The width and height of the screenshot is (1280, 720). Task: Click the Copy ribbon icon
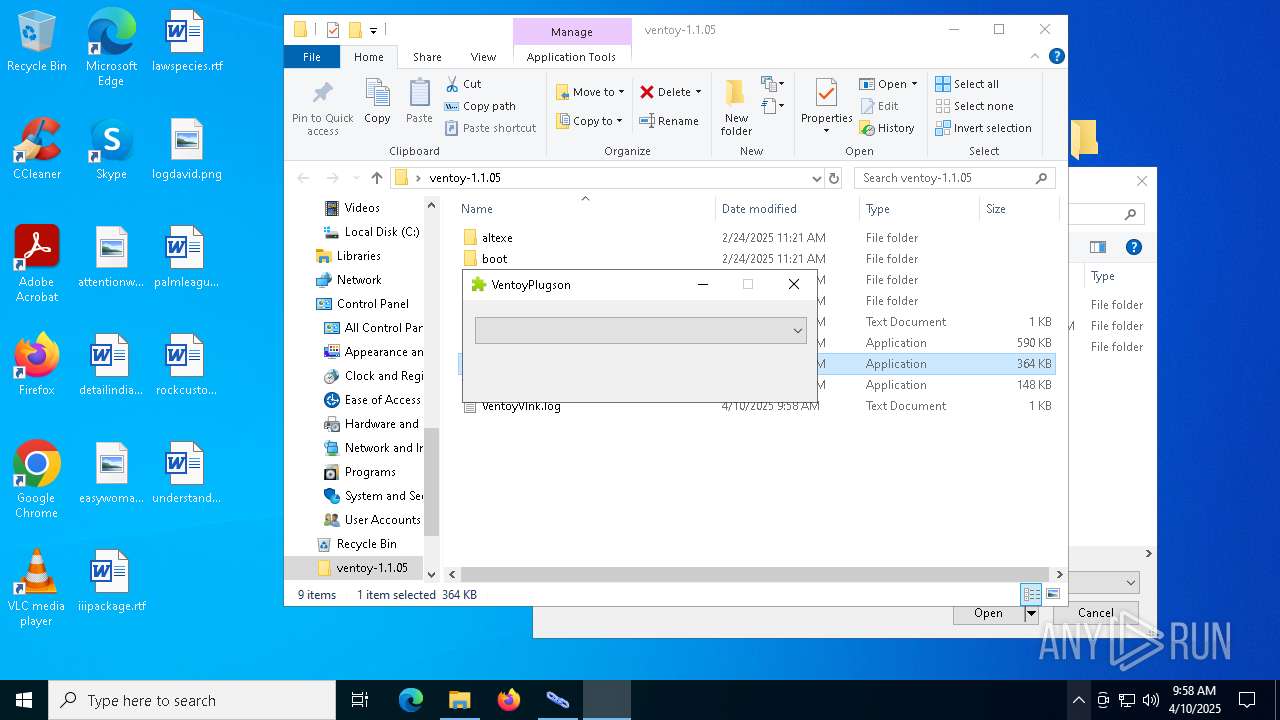(x=377, y=102)
